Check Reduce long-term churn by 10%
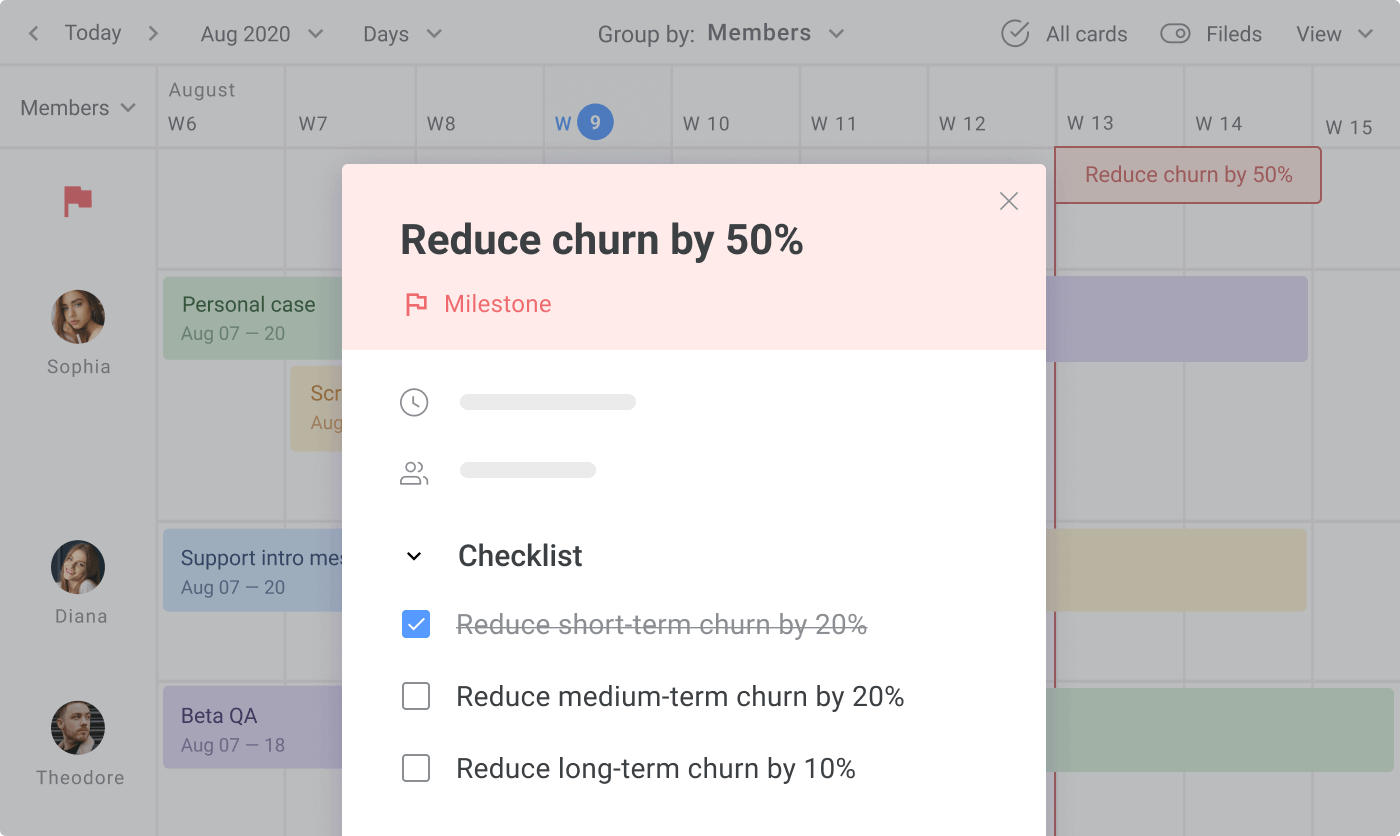 click(416, 768)
